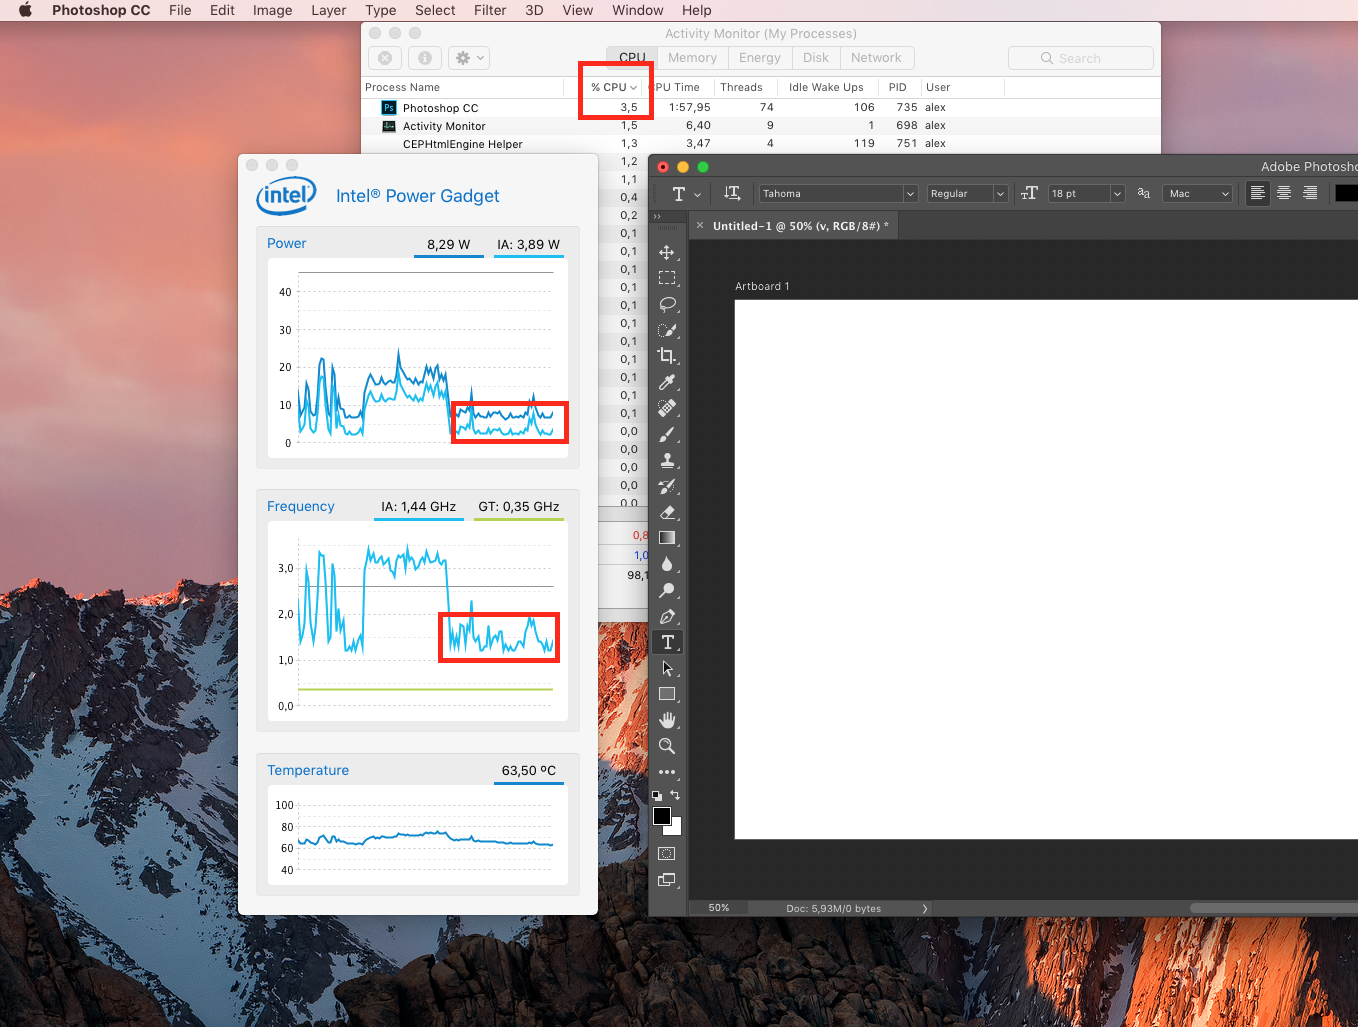The width and height of the screenshot is (1358, 1027).
Task: Enable right align text
Action: click(1310, 193)
